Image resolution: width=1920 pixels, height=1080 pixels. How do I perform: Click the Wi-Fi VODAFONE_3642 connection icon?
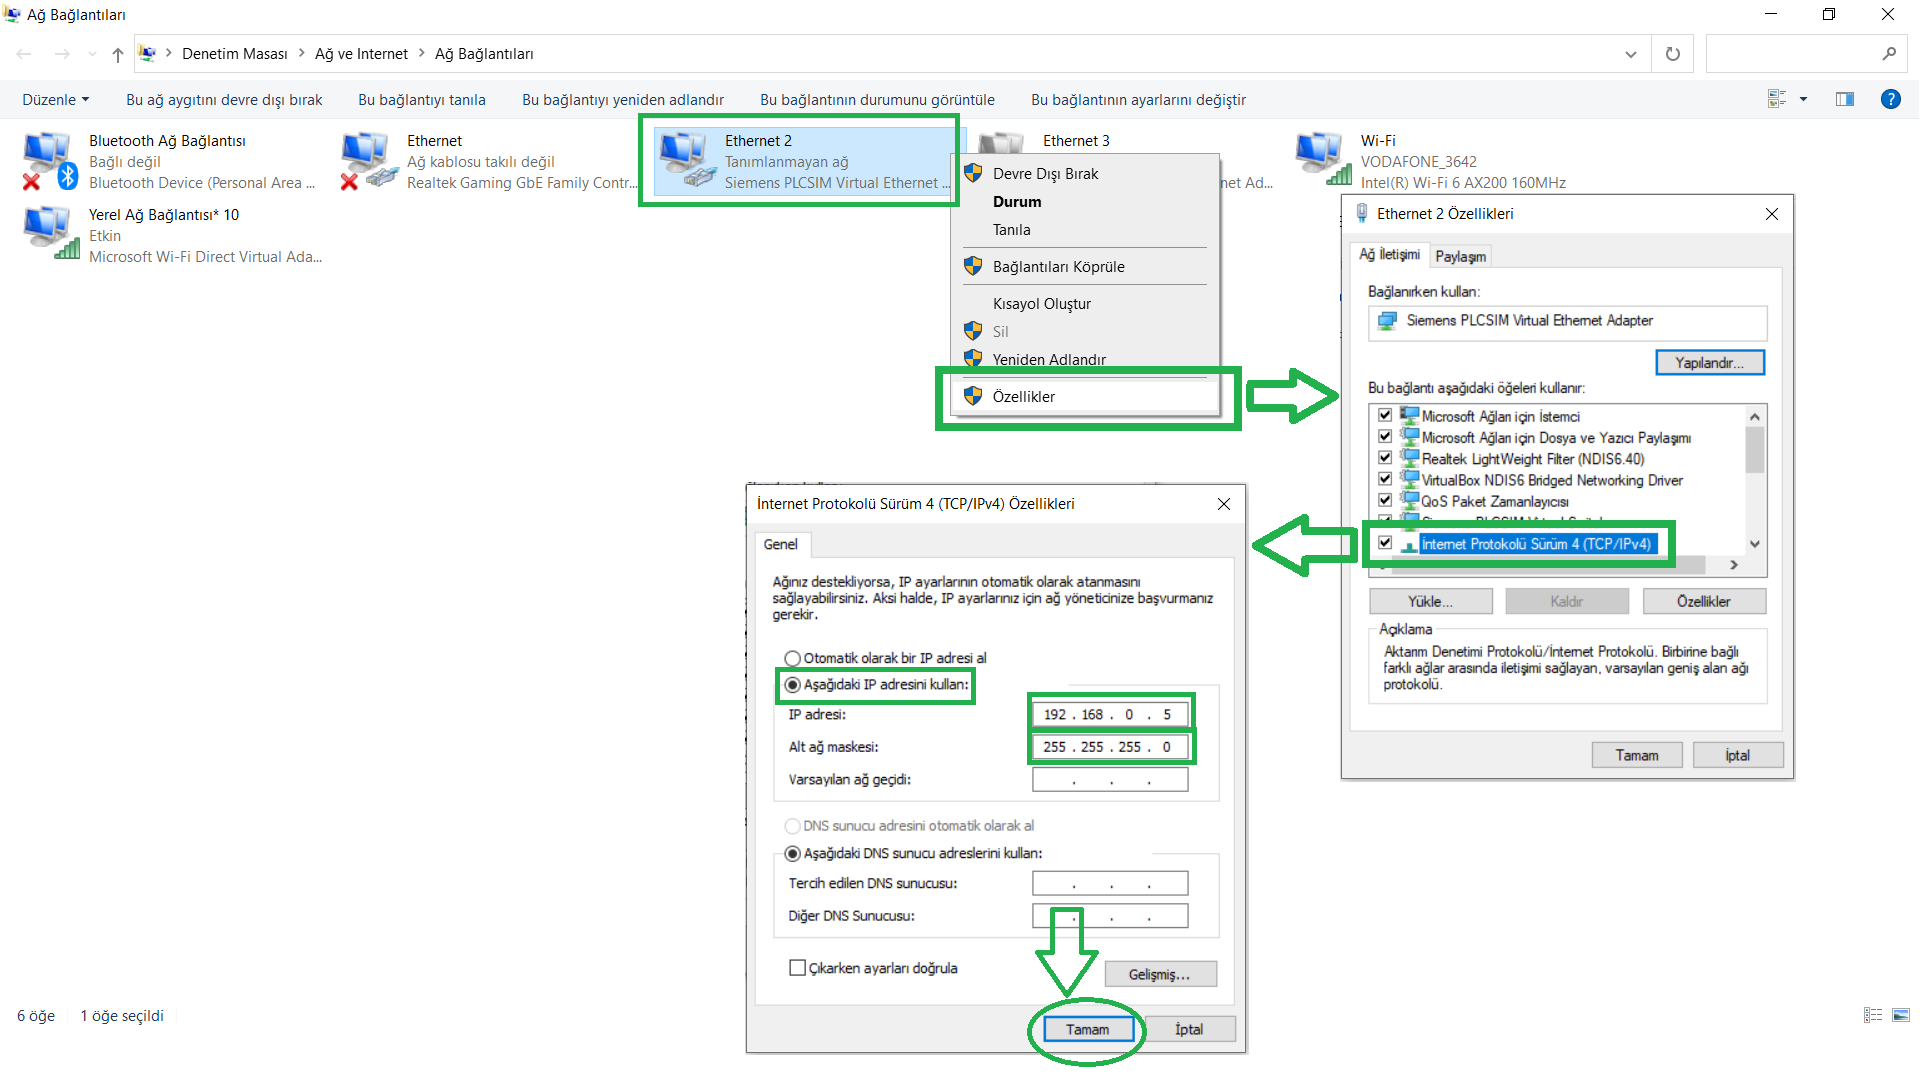click(1322, 160)
